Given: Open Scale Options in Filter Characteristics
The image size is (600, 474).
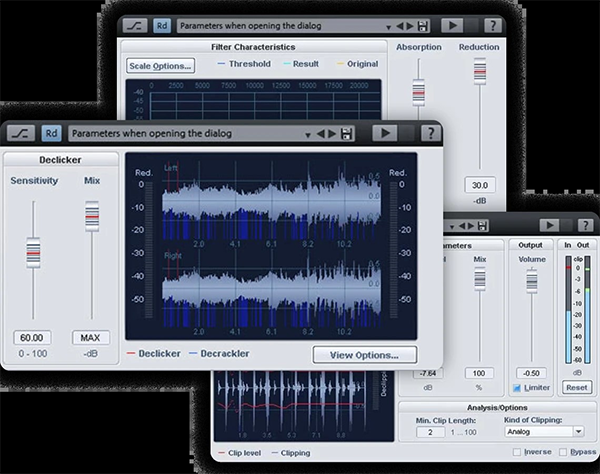Looking at the screenshot, I should coord(160,66).
